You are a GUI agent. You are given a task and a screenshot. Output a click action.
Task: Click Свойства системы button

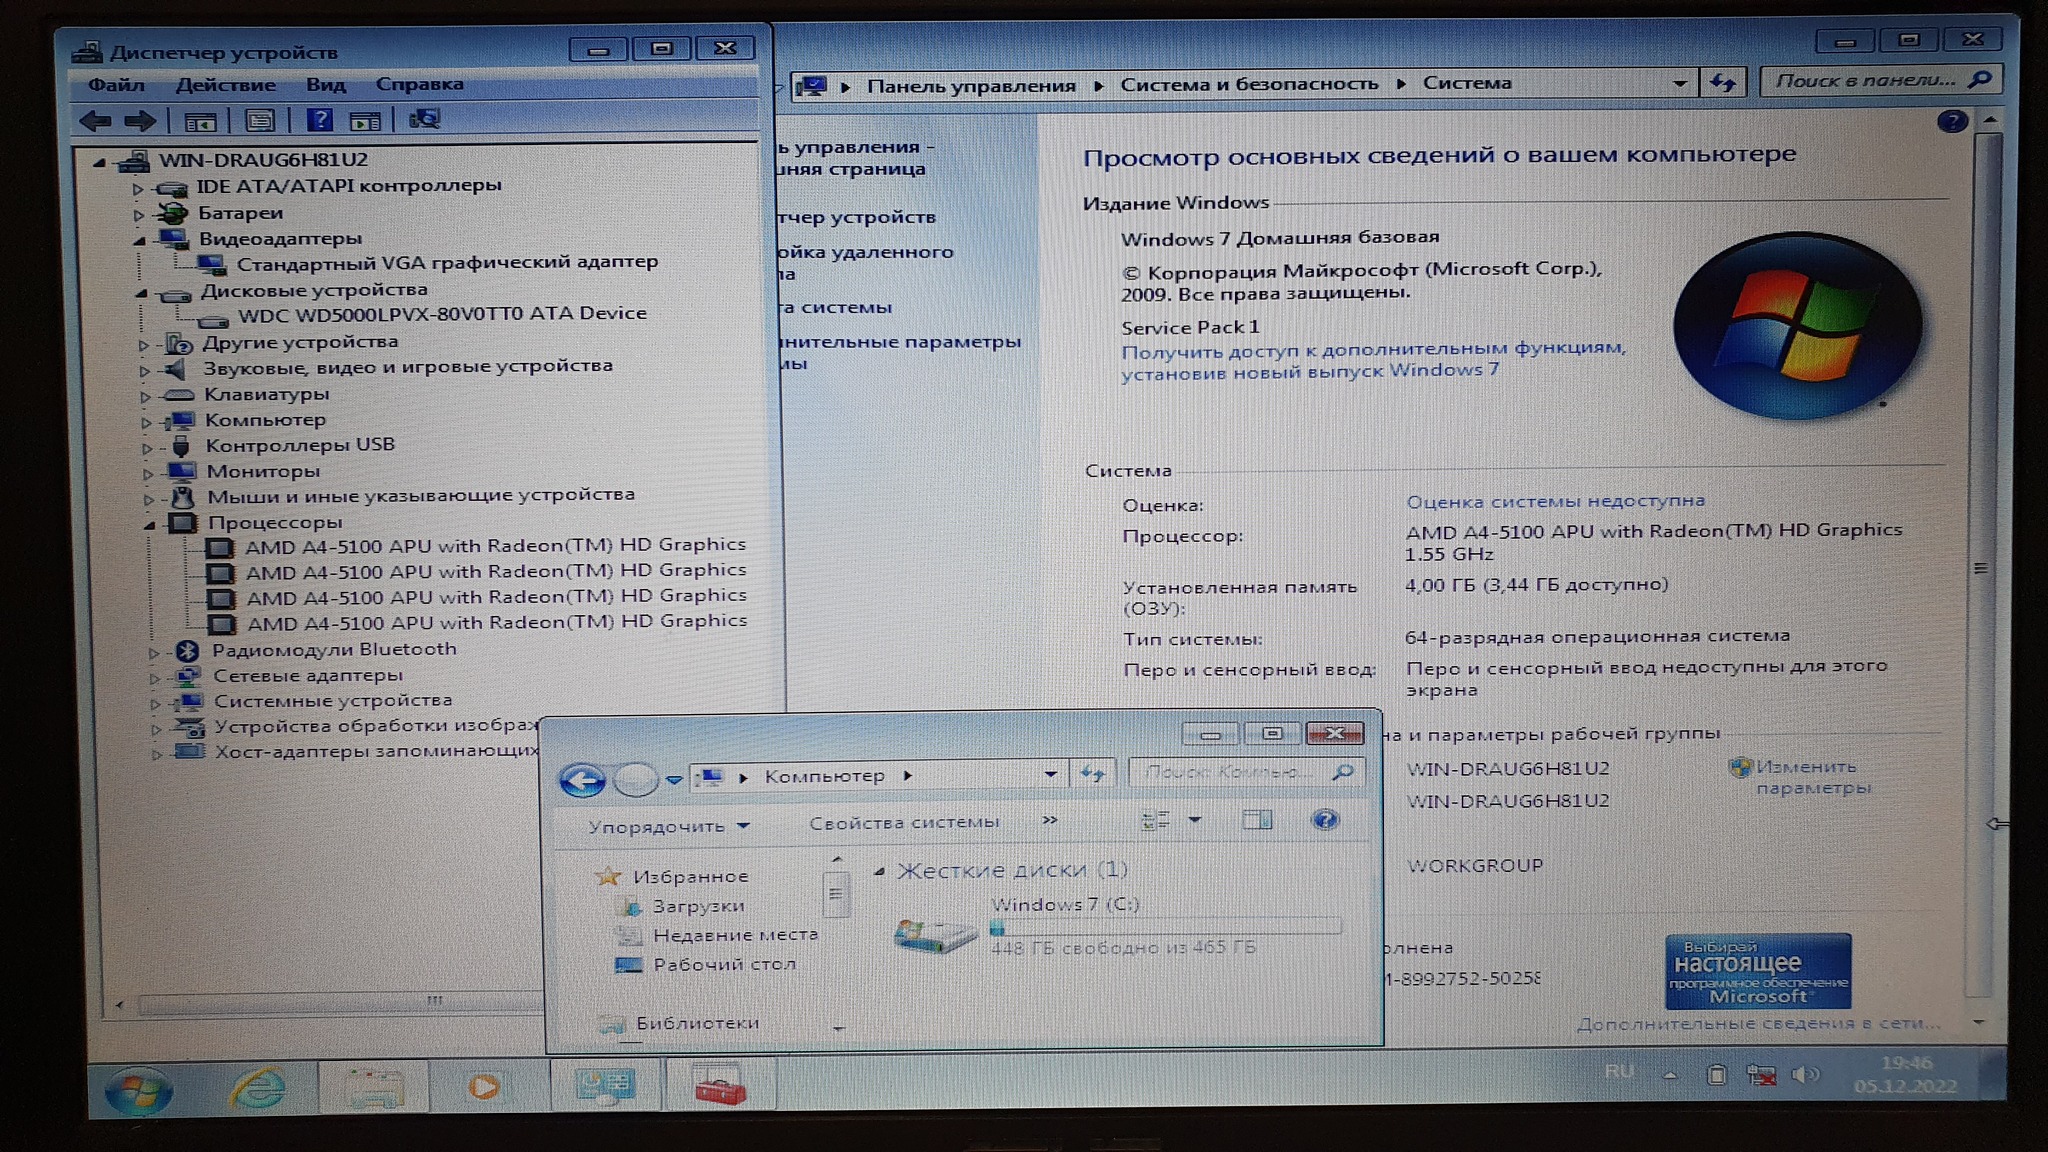(904, 823)
